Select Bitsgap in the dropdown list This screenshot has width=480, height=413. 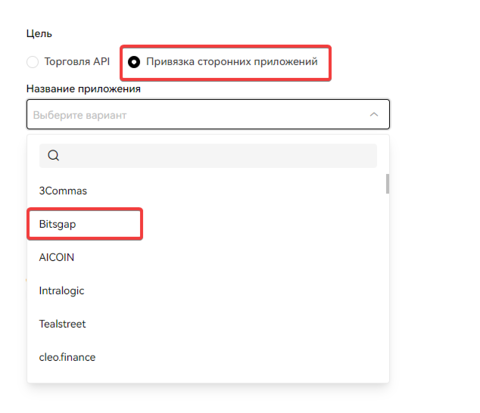pos(208,224)
